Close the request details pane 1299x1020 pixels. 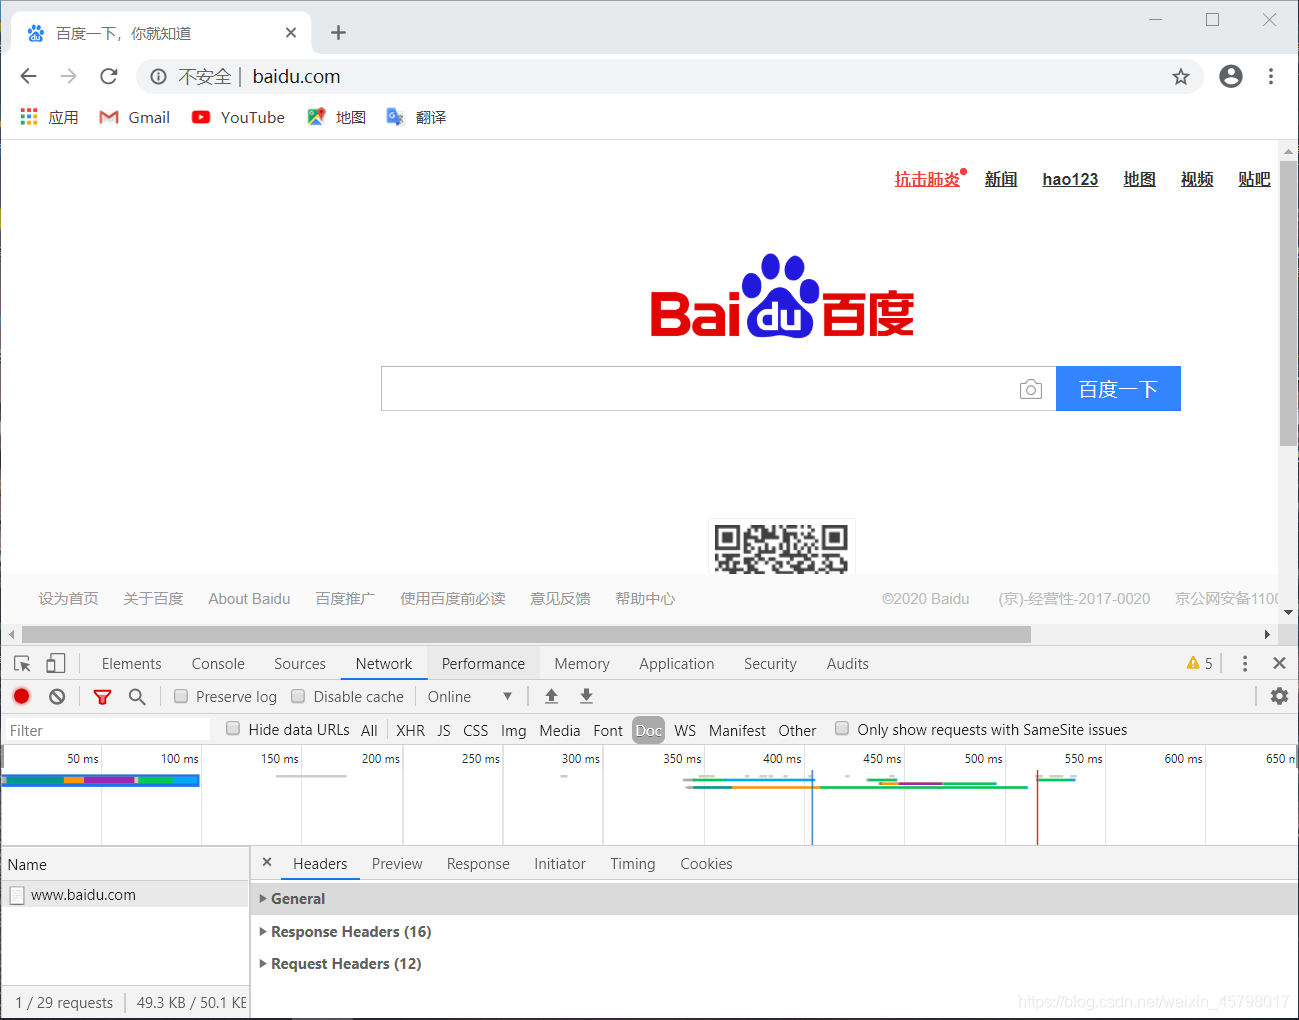pyautogui.click(x=267, y=862)
